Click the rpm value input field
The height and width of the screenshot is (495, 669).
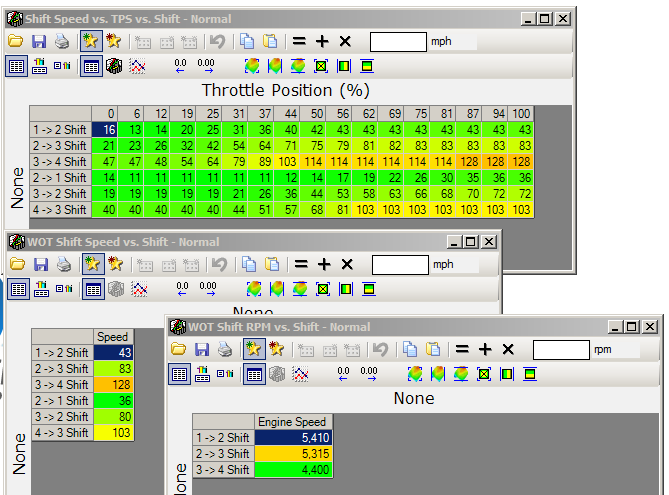(560, 349)
